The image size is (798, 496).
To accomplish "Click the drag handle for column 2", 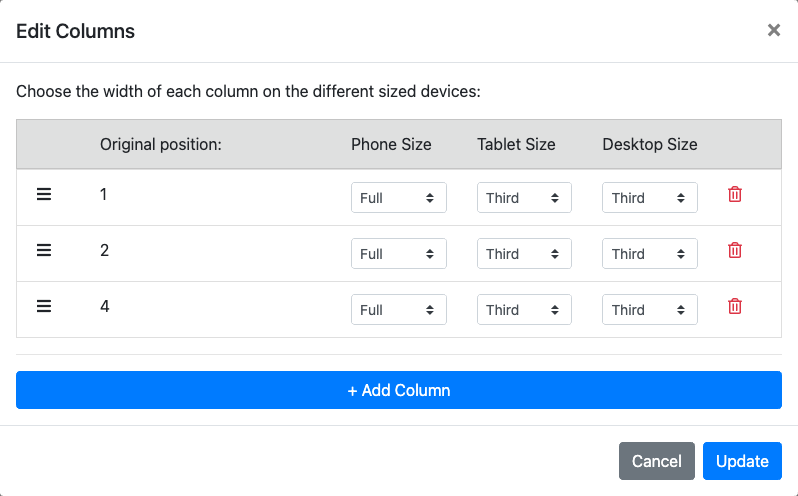I will tap(44, 251).
